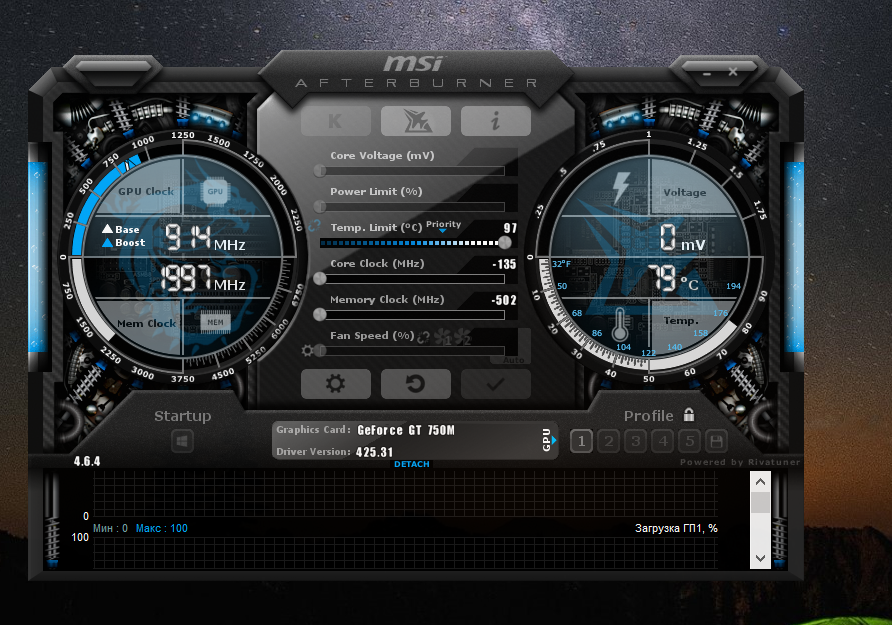The image size is (892, 625).
Task: Select profile slot 1
Action: click(581, 441)
